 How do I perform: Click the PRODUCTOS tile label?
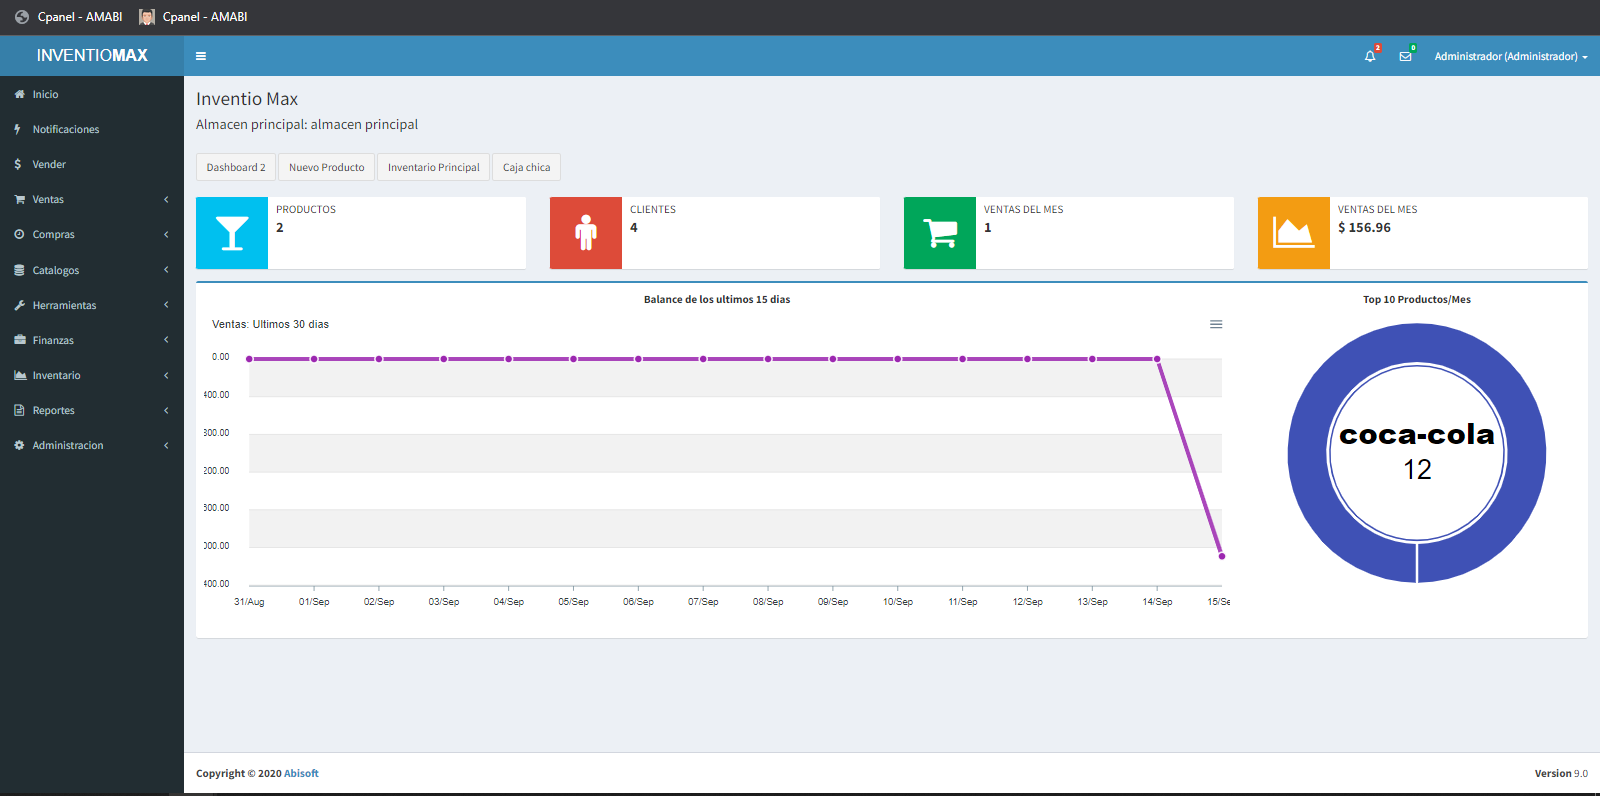click(x=306, y=209)
